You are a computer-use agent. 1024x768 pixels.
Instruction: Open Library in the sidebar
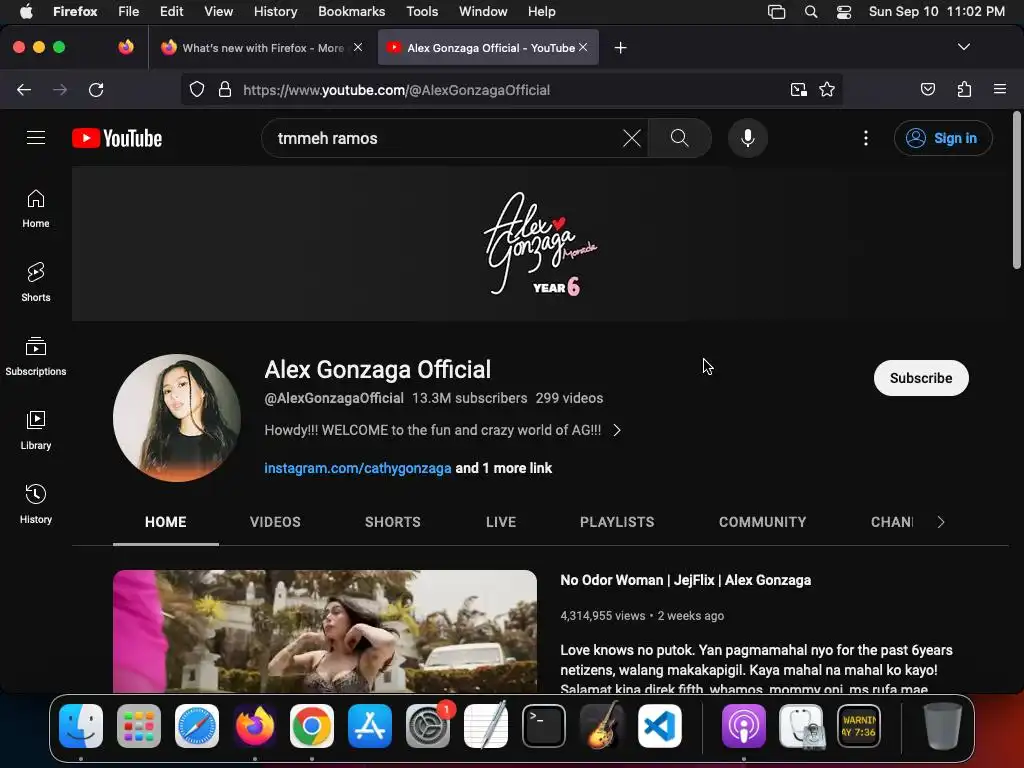(x=36, y=430)
